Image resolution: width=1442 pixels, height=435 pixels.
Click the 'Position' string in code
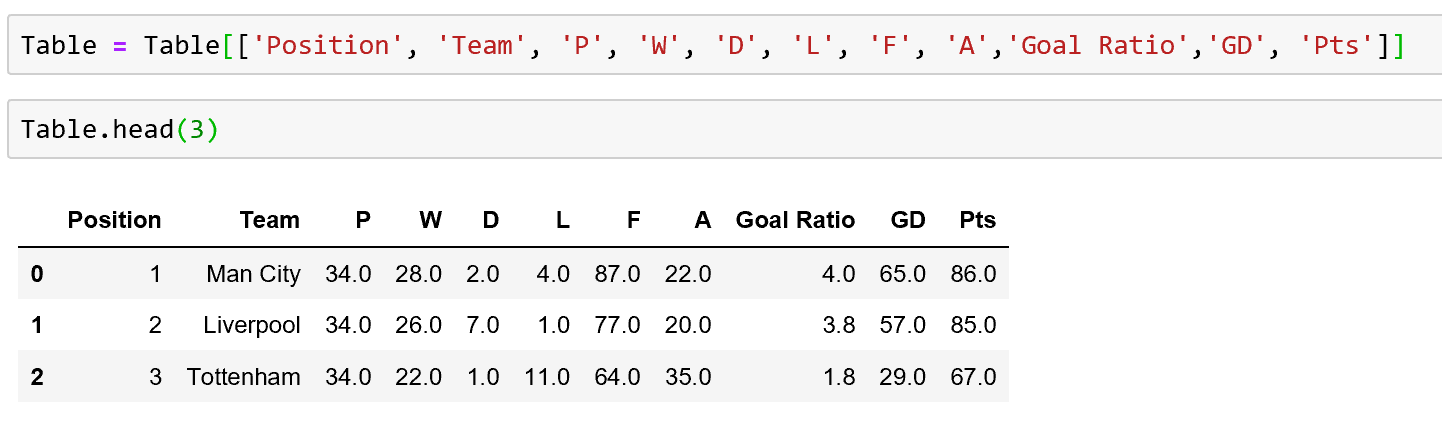328,45
